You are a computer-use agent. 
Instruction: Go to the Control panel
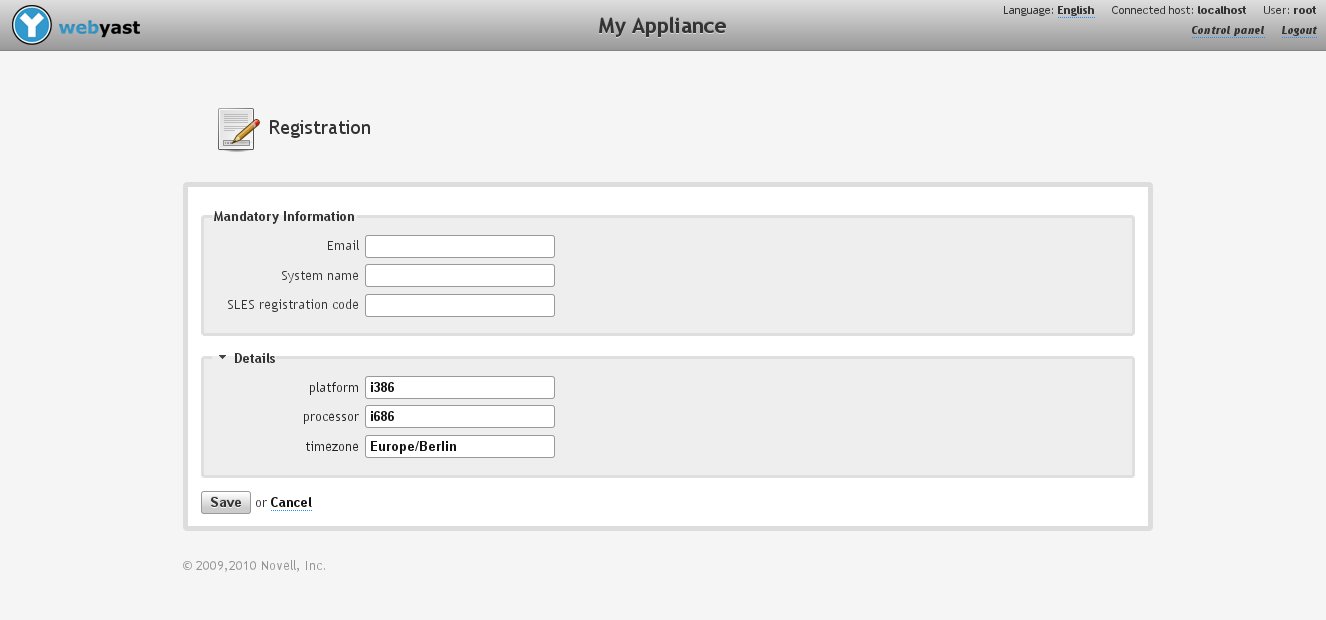(1227, 30)
